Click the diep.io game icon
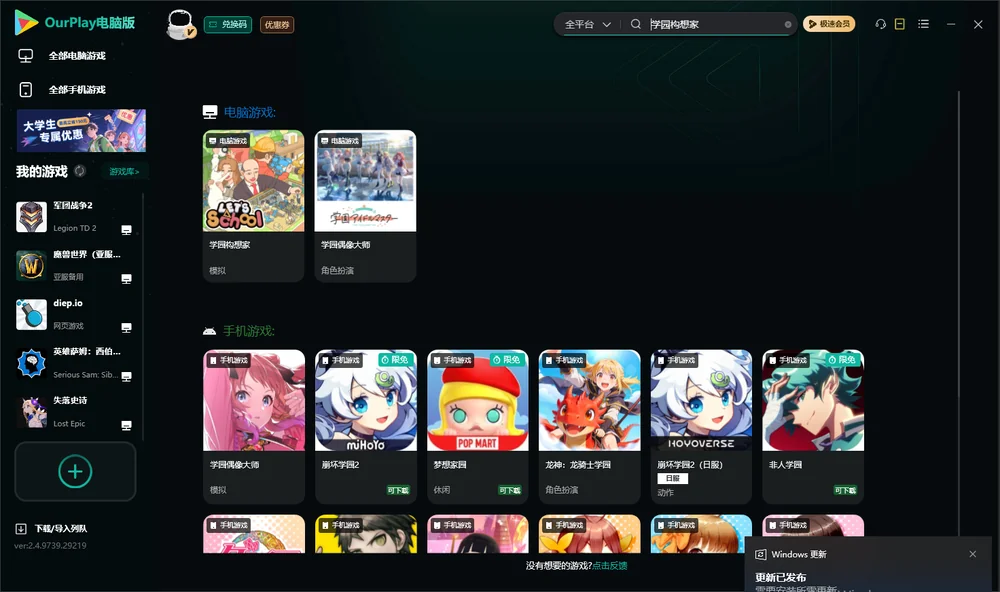The height and width of the screenshot is (592, 1000). (31, 314)
